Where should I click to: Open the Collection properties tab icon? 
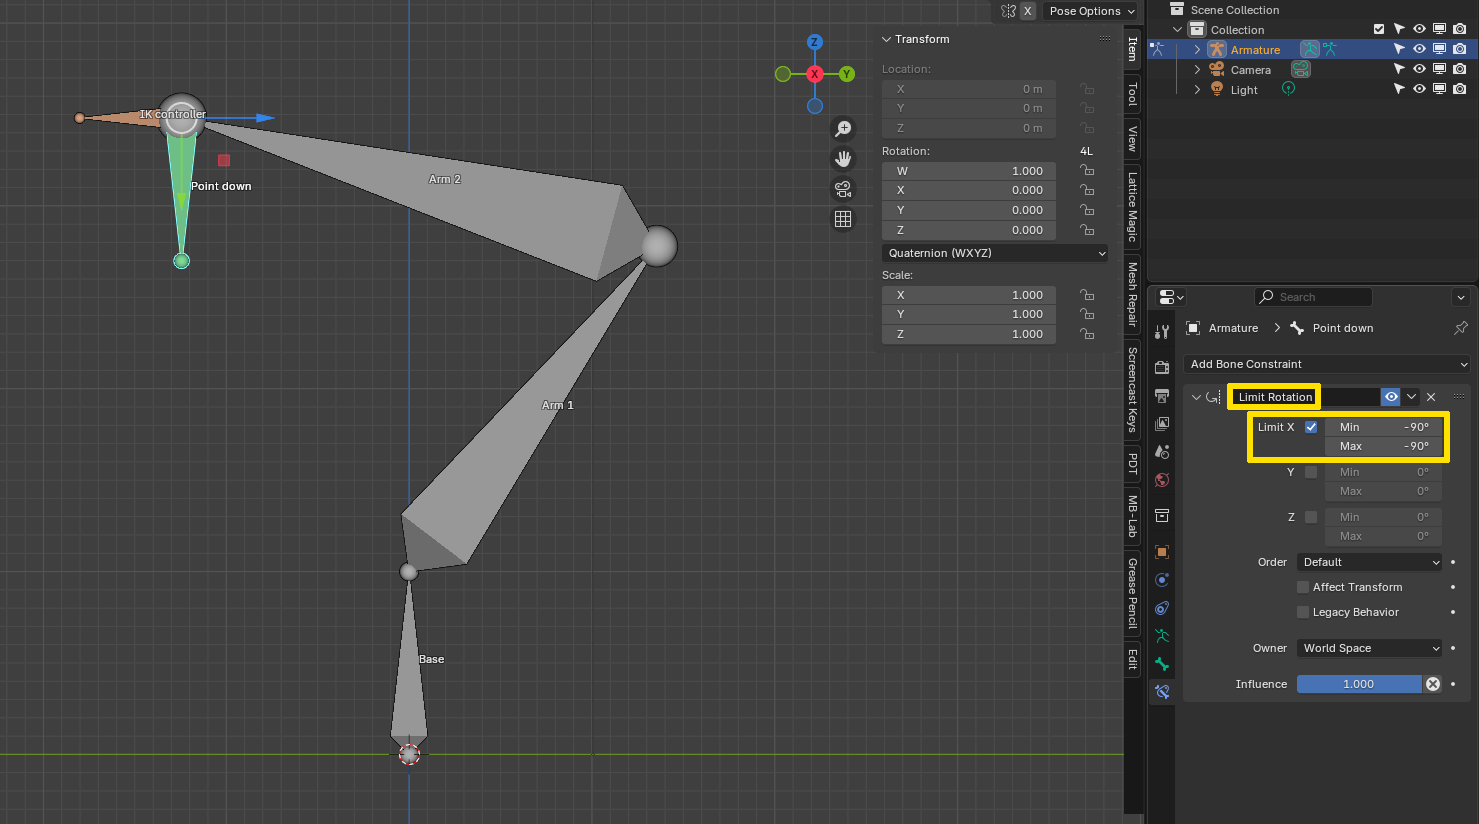coord(1162,516)
